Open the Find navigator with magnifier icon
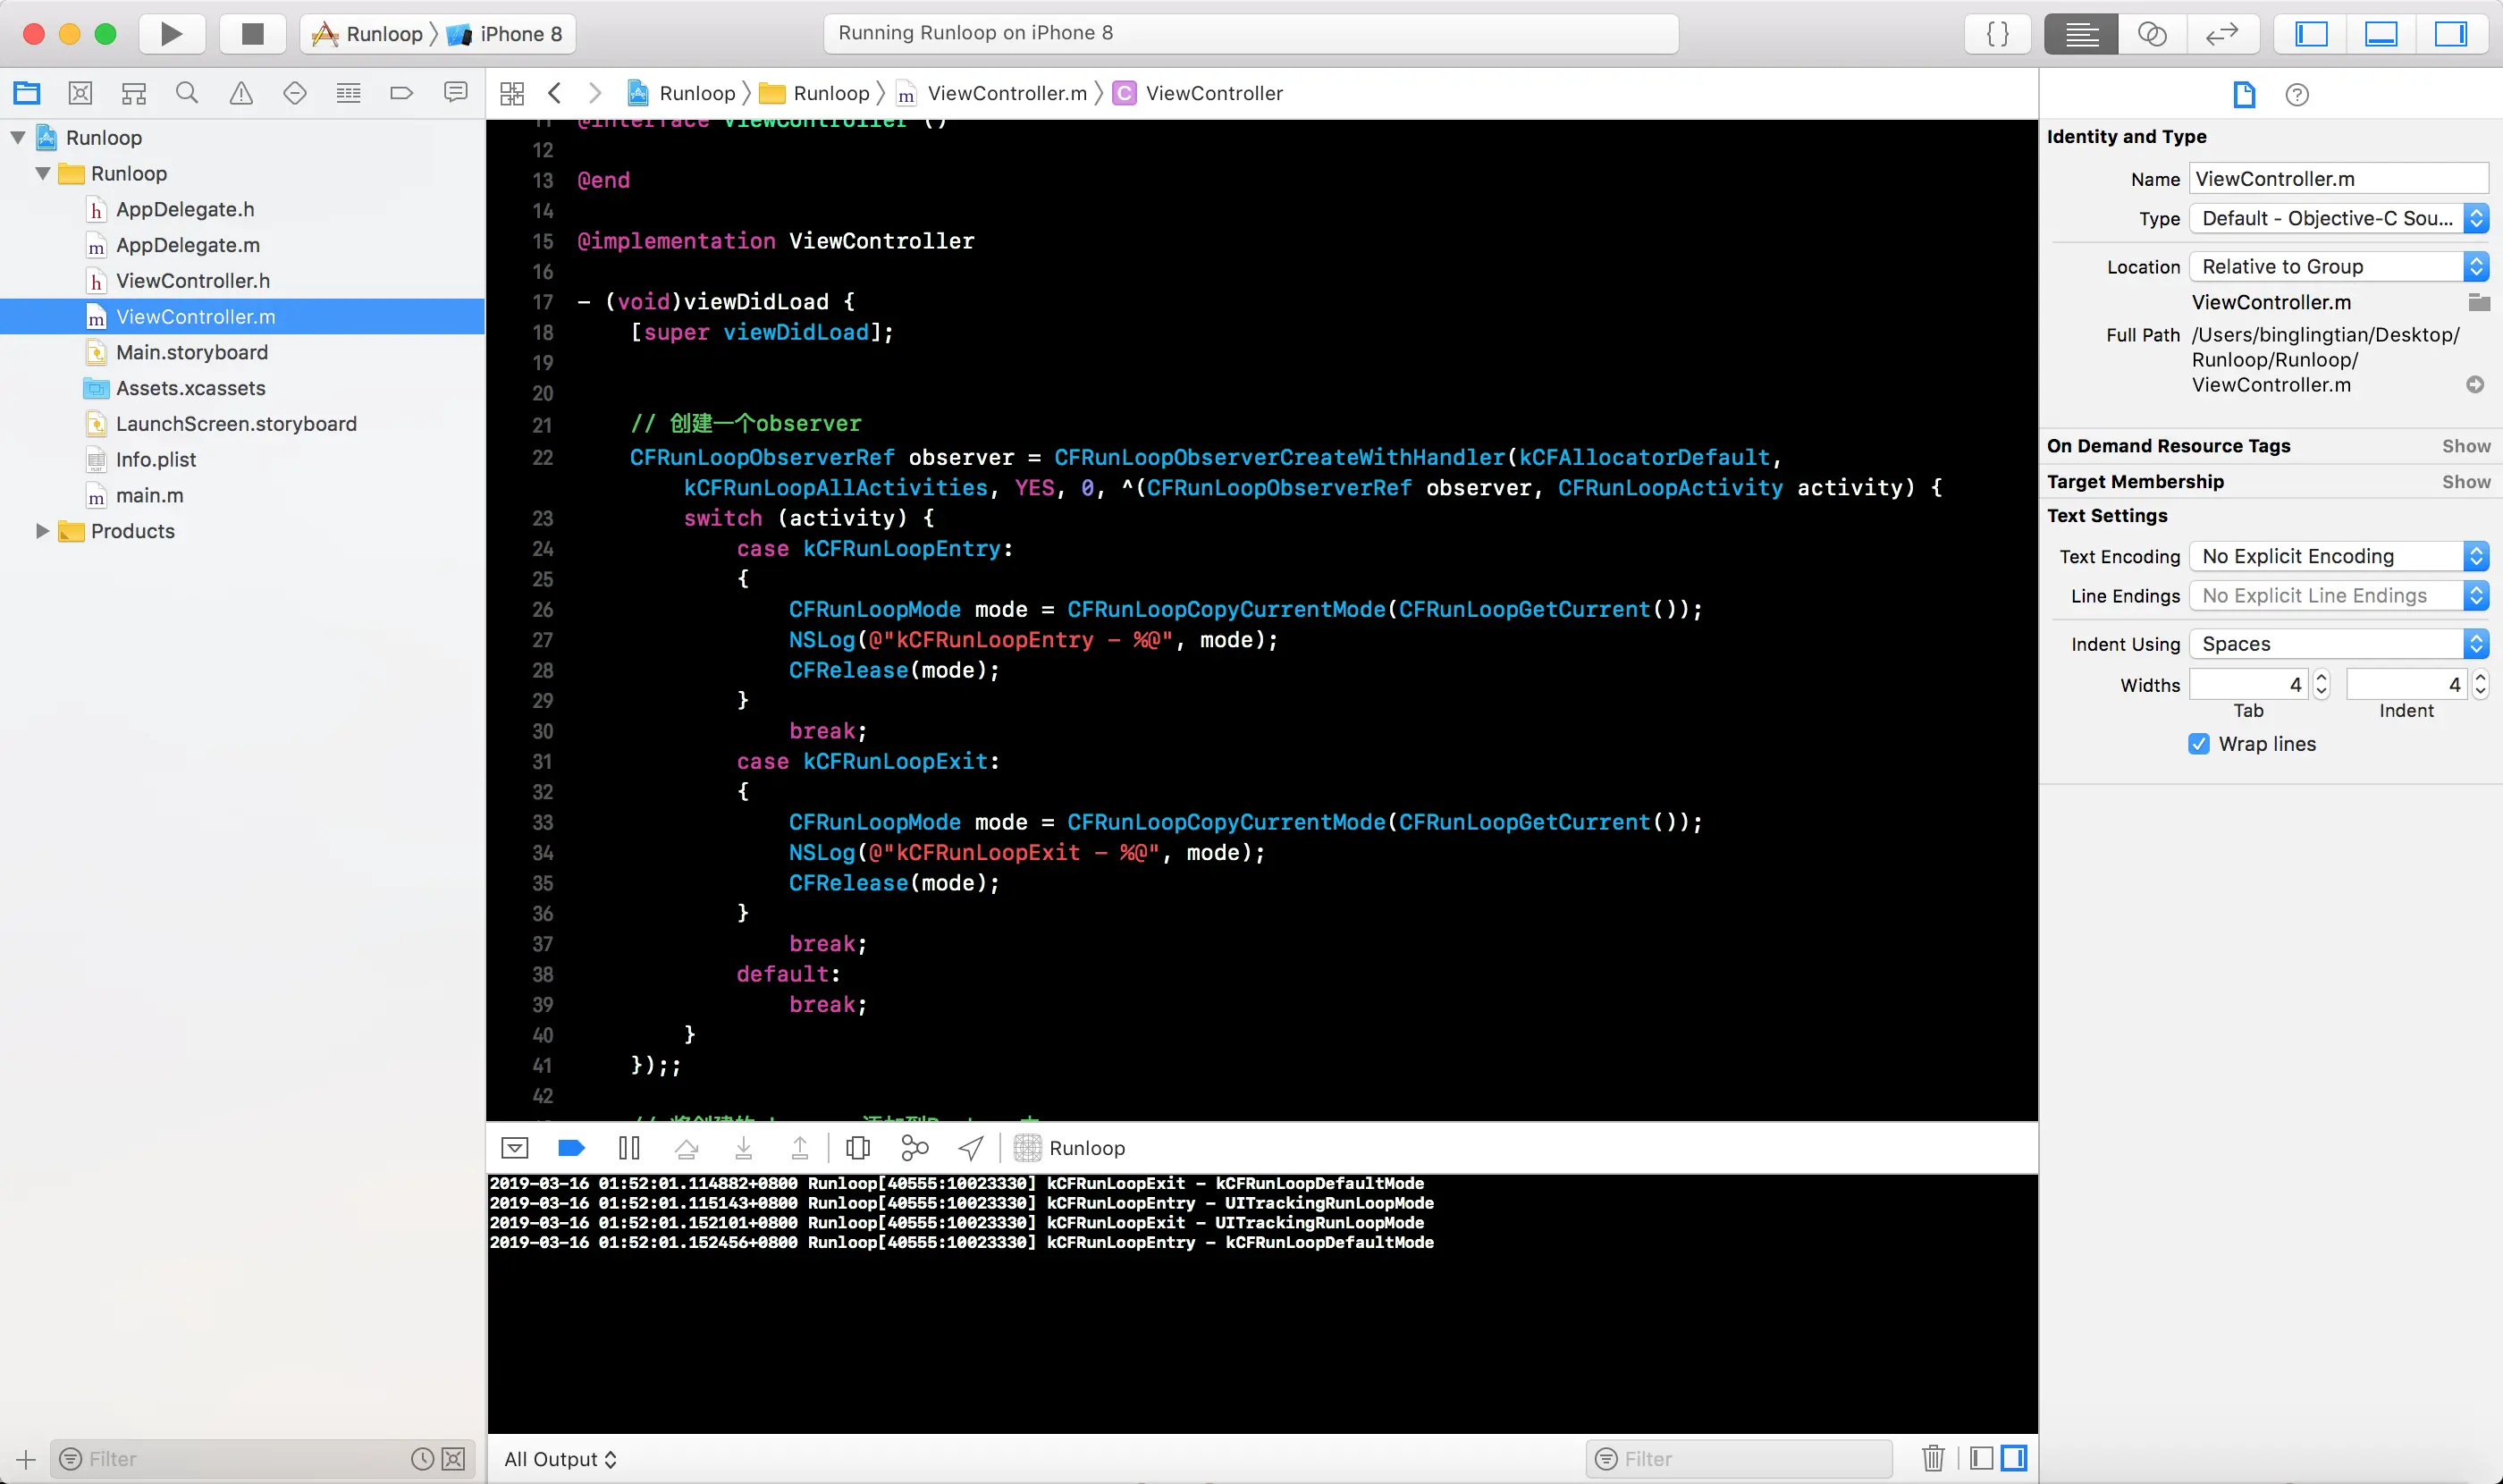 point(187,93)
